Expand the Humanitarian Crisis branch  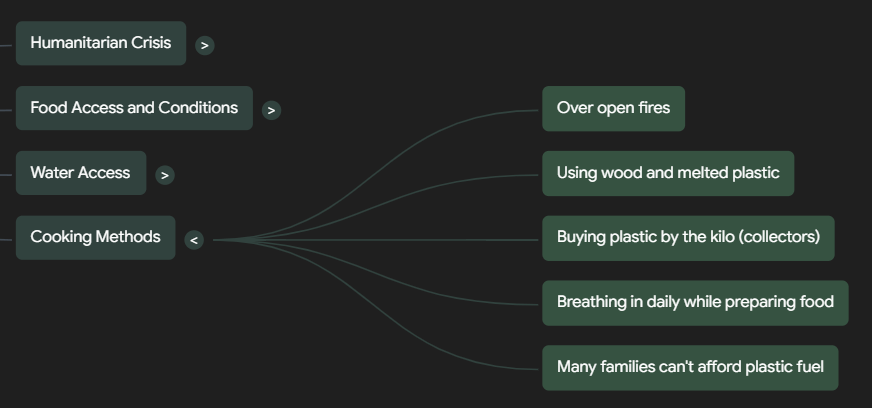[x=205, y=45]
